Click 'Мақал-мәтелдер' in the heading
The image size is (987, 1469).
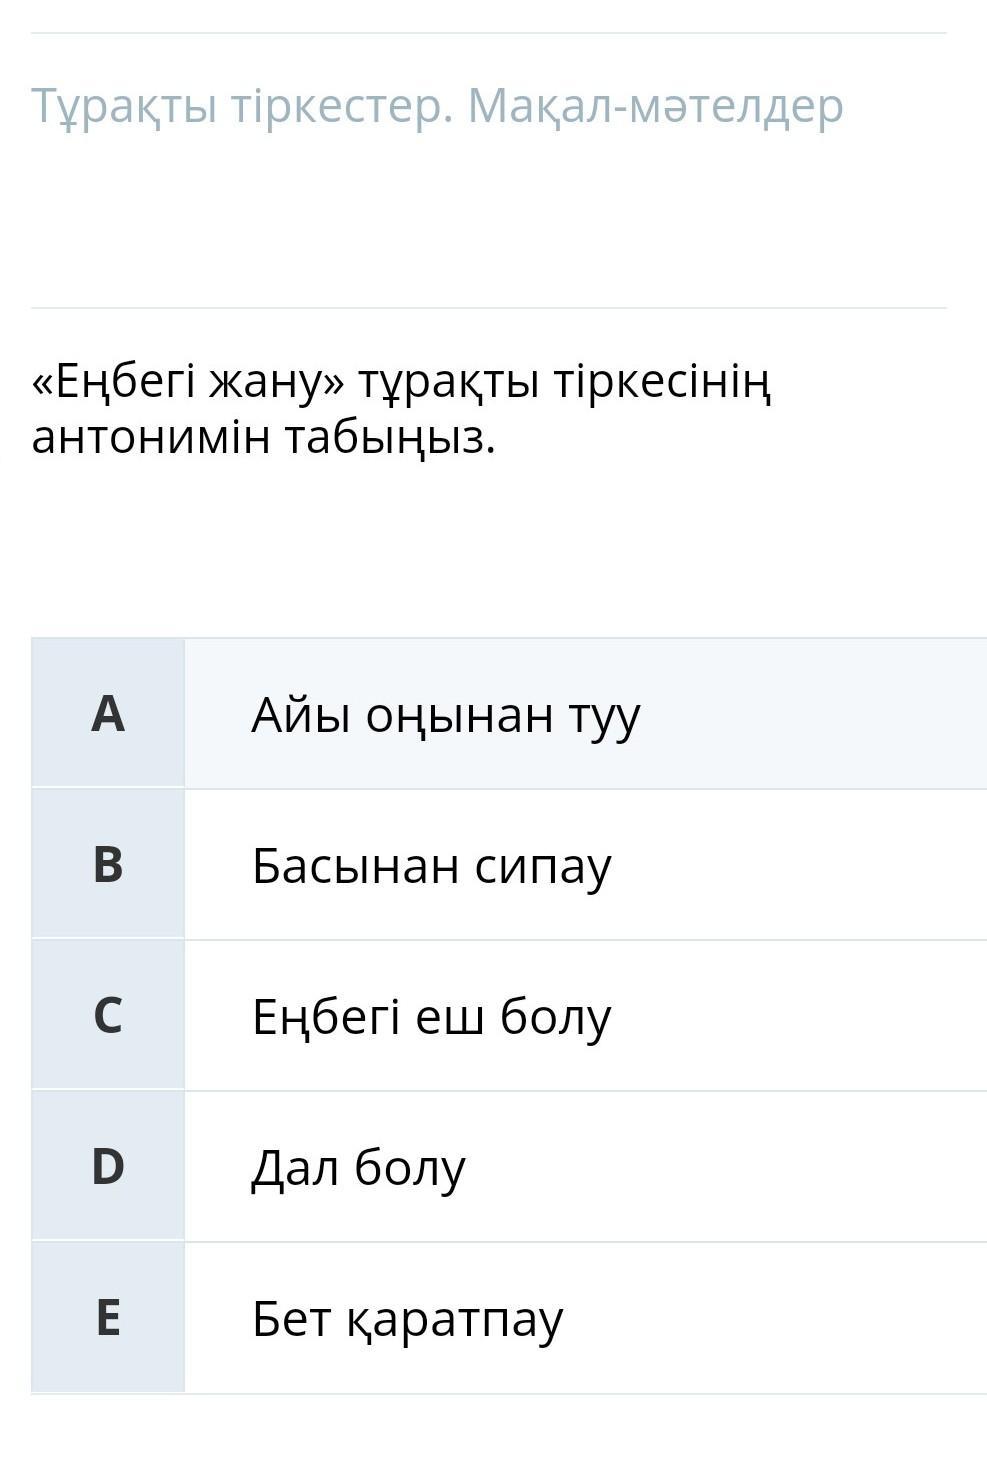(x=656, y=106)
